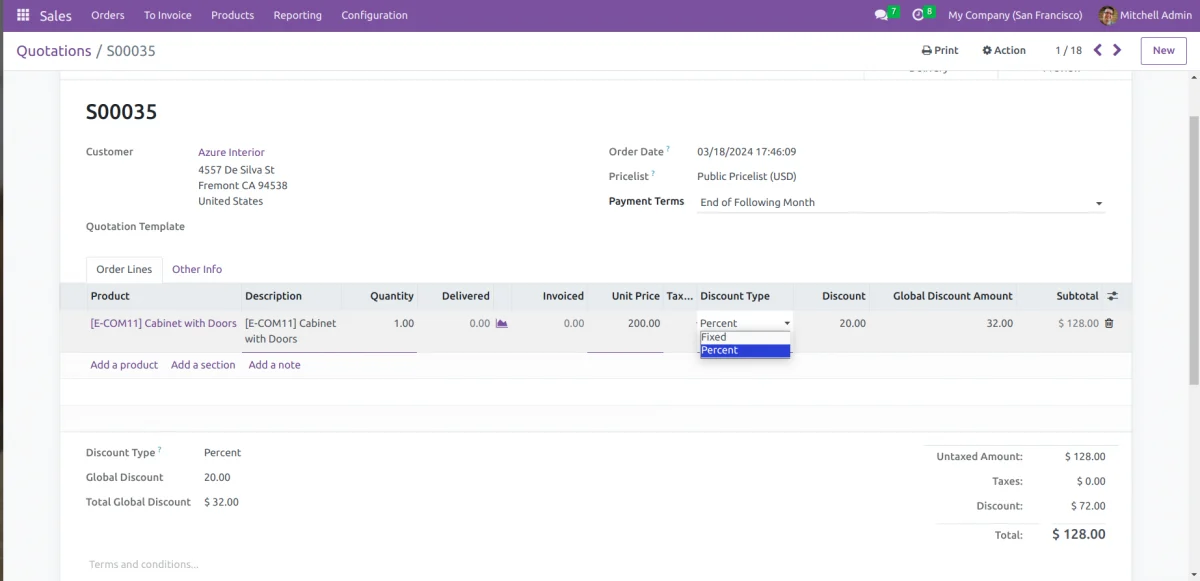Switch to the Other Info tab
Screen dimensions: 1200x581
point(197,269)
